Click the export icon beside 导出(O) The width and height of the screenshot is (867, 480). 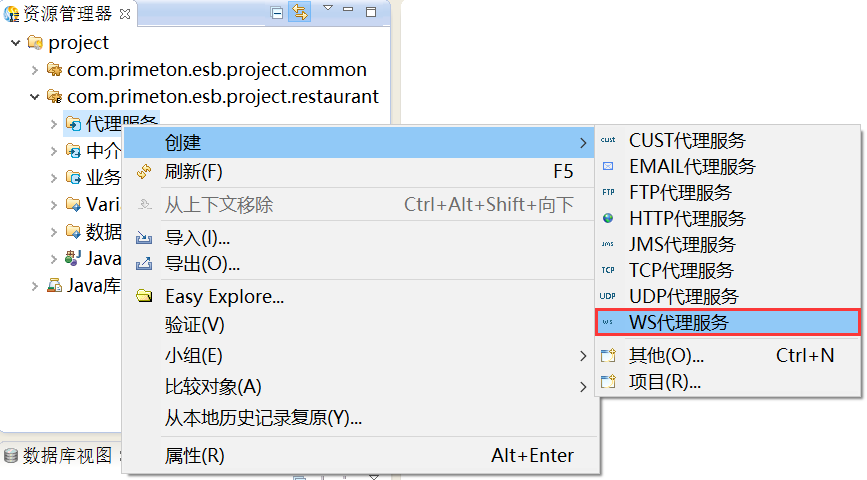pyautogui.click(x=144, y=264)
